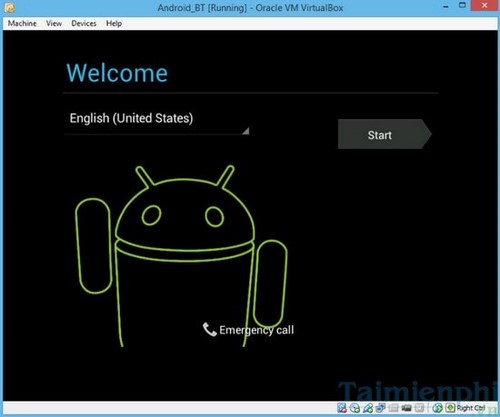Click the dark display status icon

(x=406, y=408)
